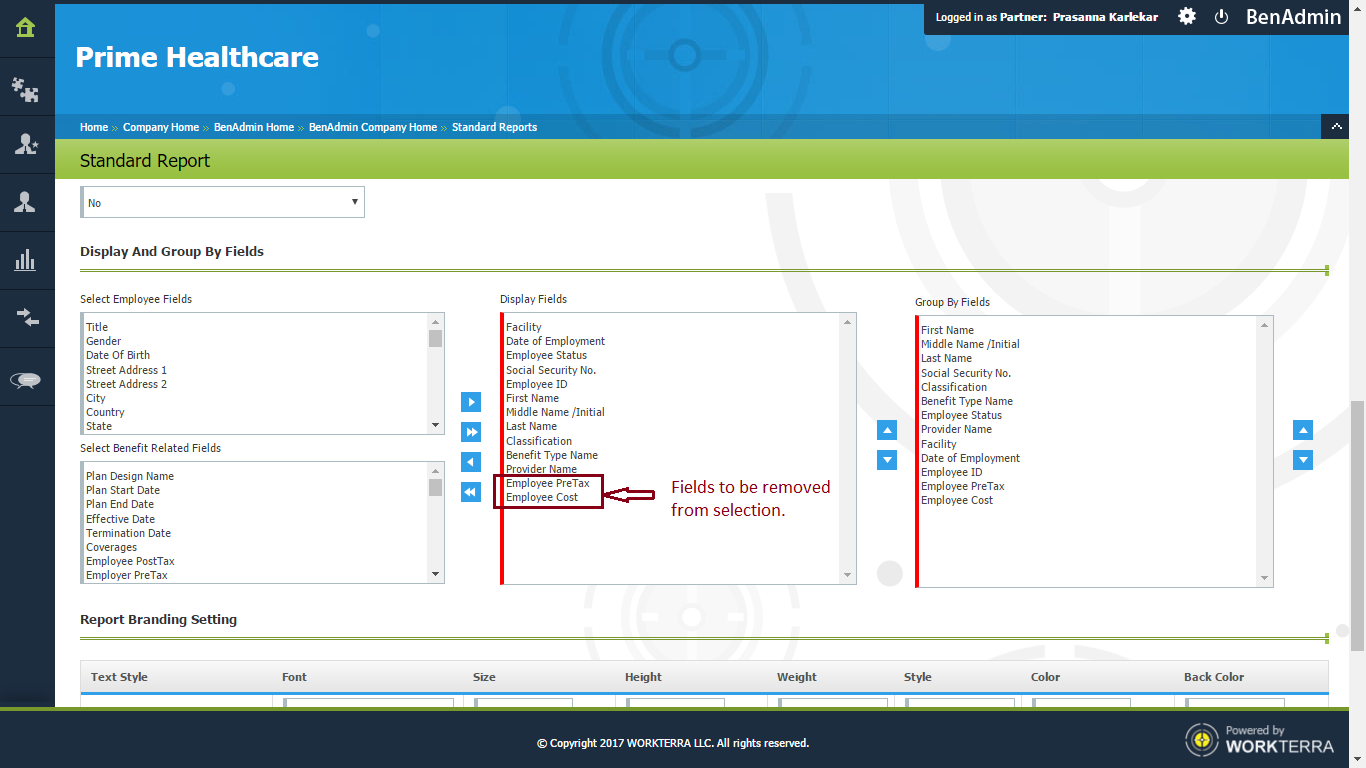Screen dimensions: 1366x768
Task: Select Employee Cost in Display Fields
Action: pyautogui.click(x=542, y=497)
